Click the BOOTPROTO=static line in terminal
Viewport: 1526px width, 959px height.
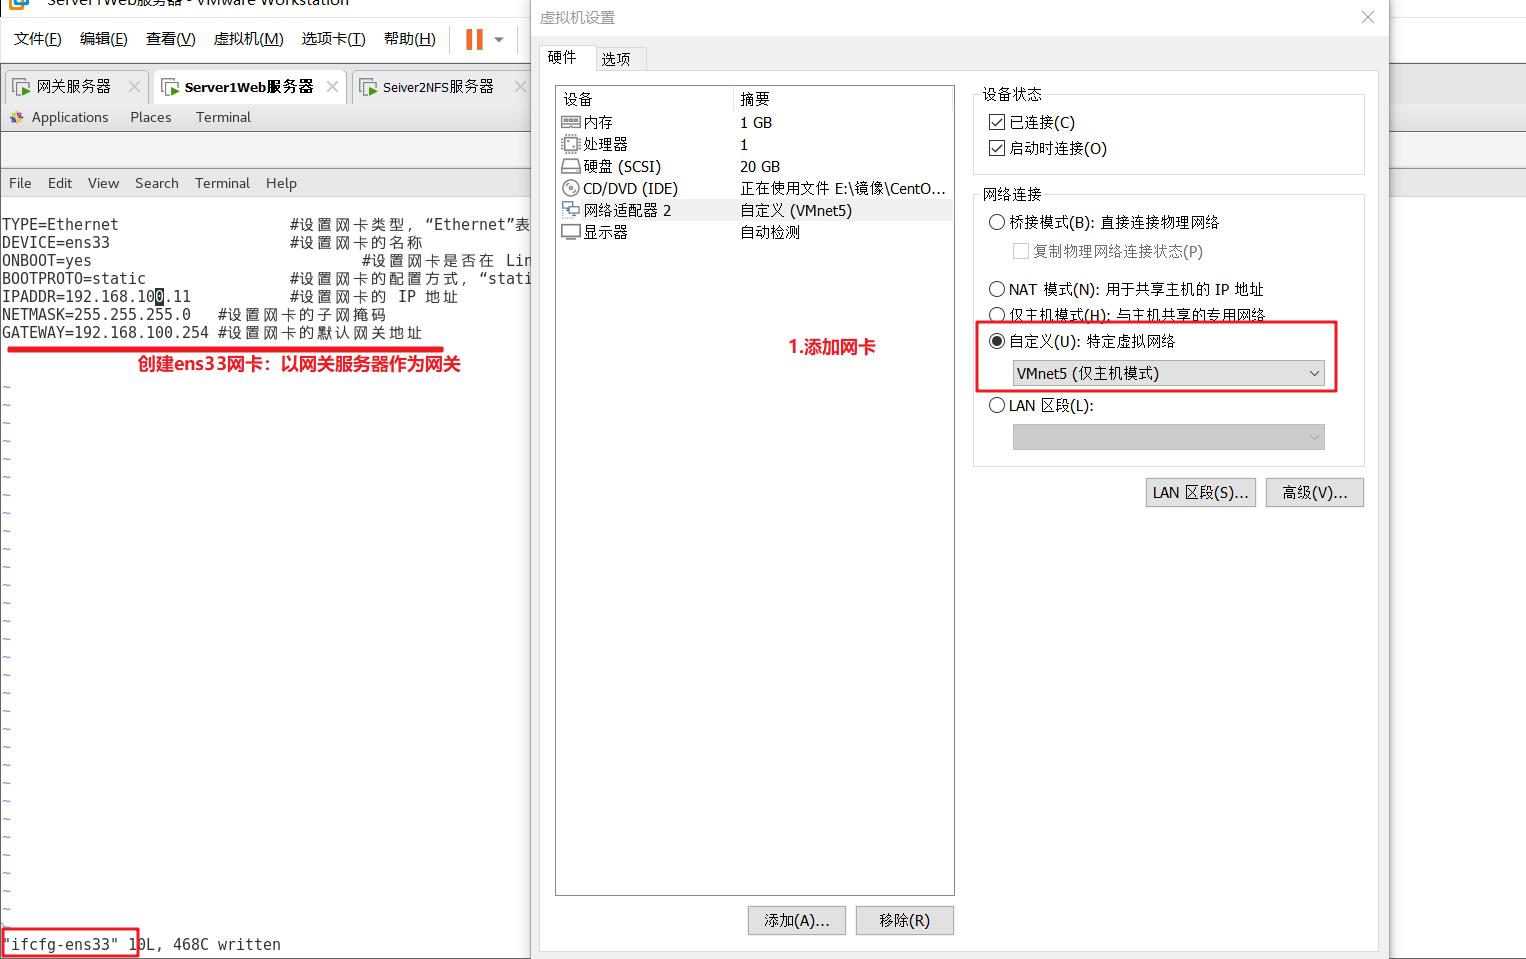pos(74,279)
